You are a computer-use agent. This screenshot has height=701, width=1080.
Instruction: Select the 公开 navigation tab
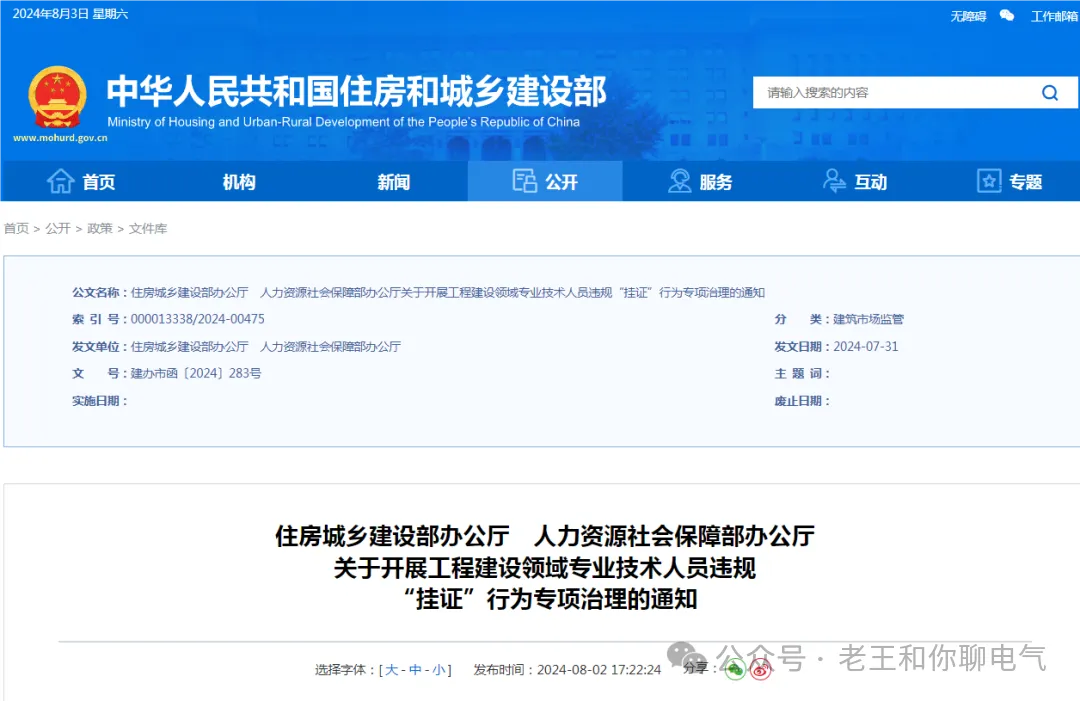click(x=545, y=182)
